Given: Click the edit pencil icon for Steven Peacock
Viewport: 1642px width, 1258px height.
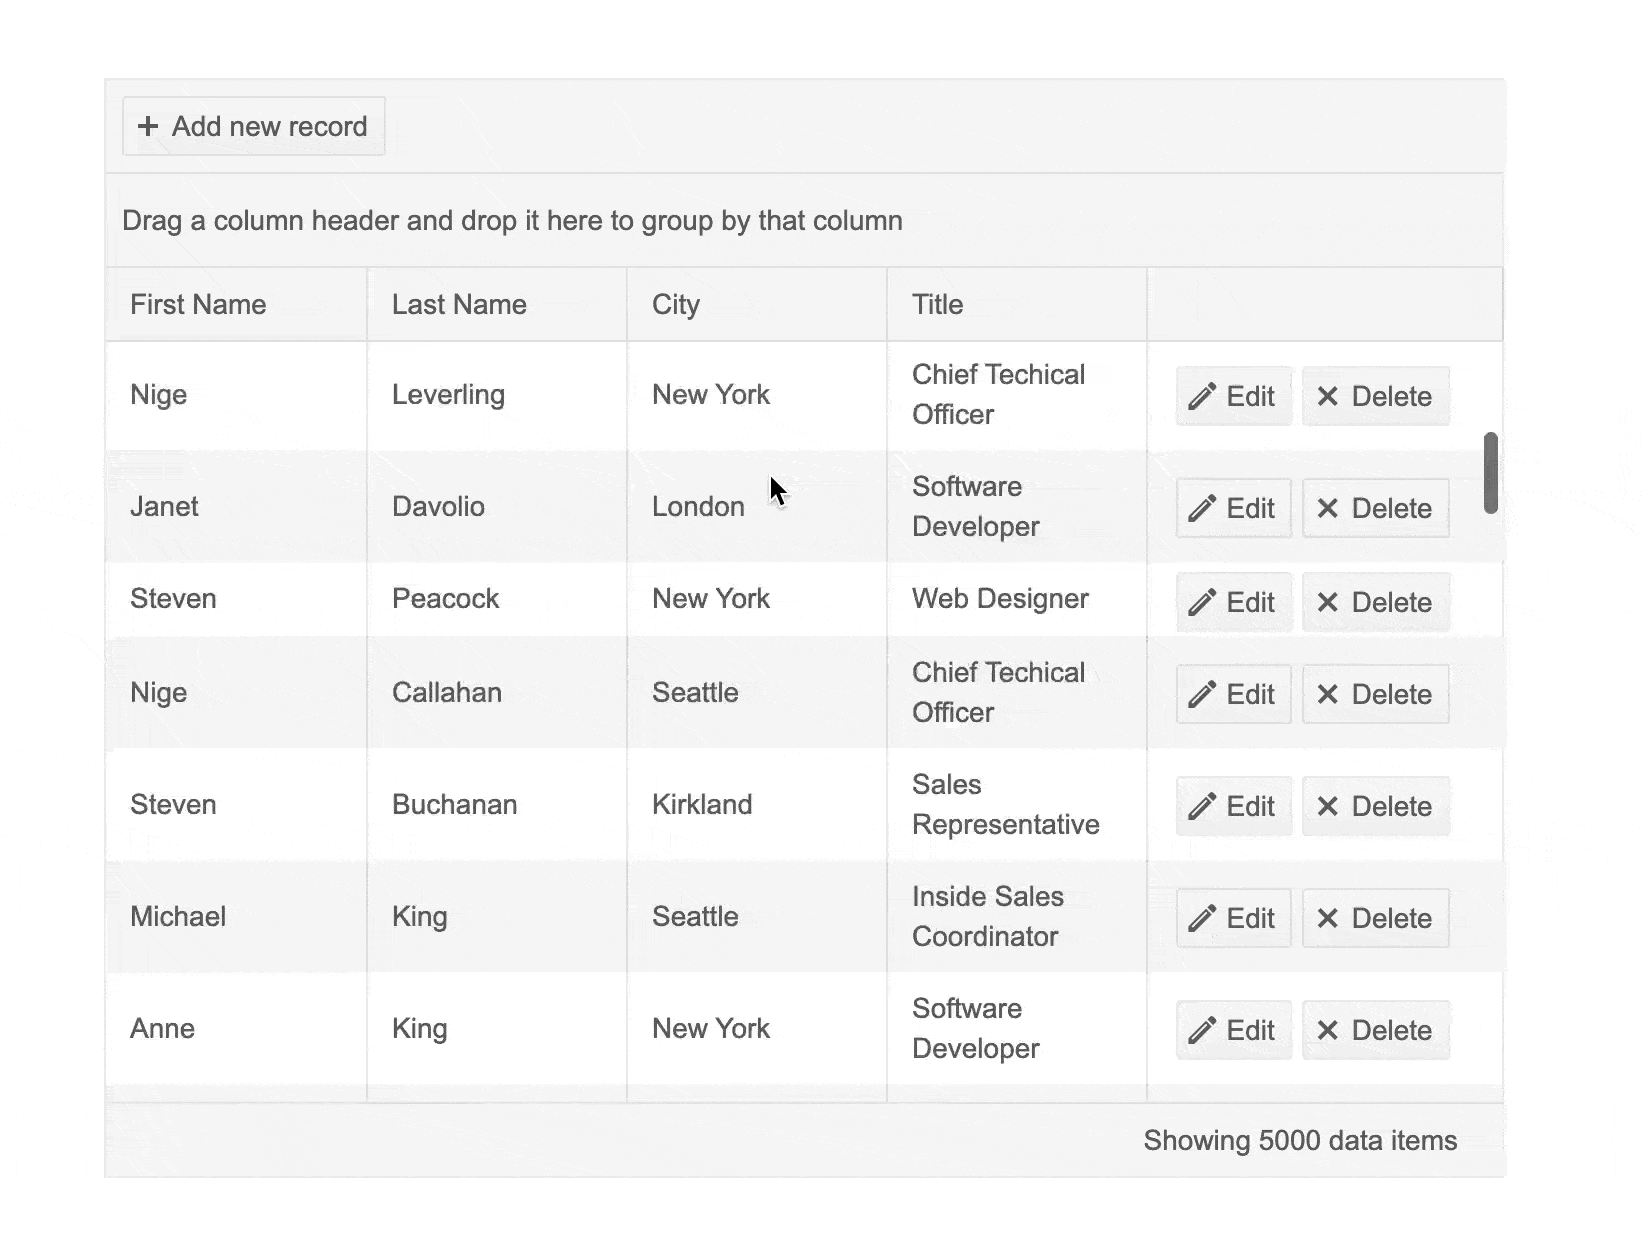Looking at the screenshot, I should pyautogui.click(x=1203, y=602).
